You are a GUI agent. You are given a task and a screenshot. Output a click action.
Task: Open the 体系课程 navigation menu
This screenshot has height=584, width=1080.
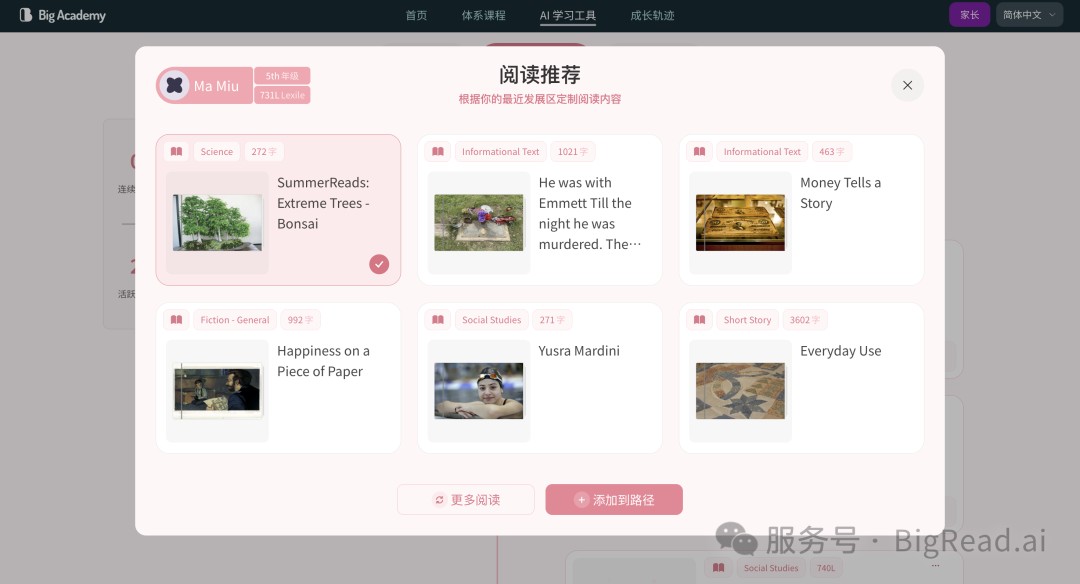pyautogui.click(x=484, y=15)
